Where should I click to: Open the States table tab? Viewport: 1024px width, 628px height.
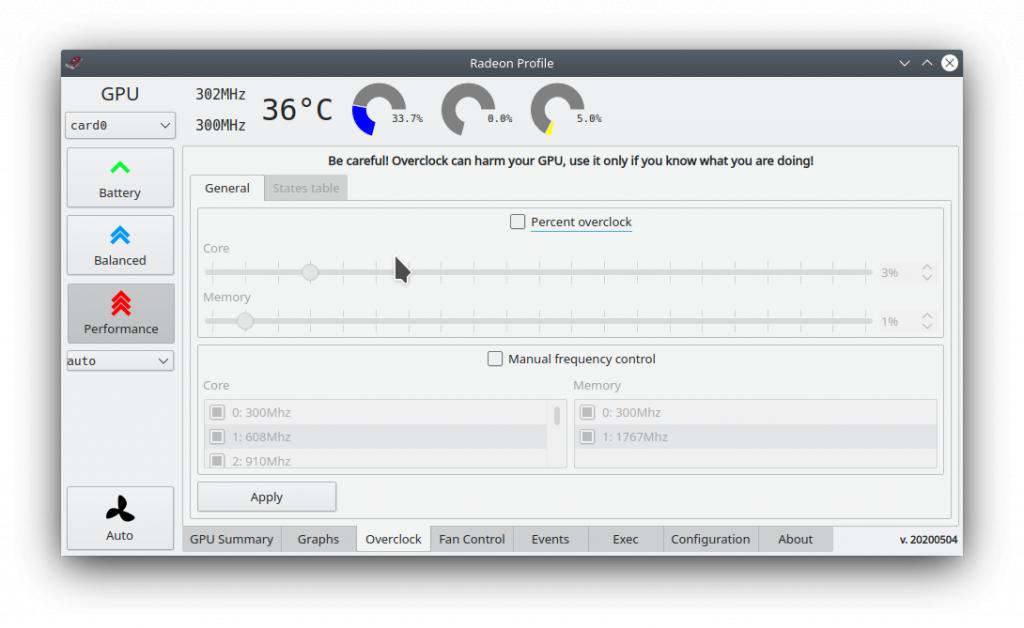pyautogui.click(x=306, y=188)
